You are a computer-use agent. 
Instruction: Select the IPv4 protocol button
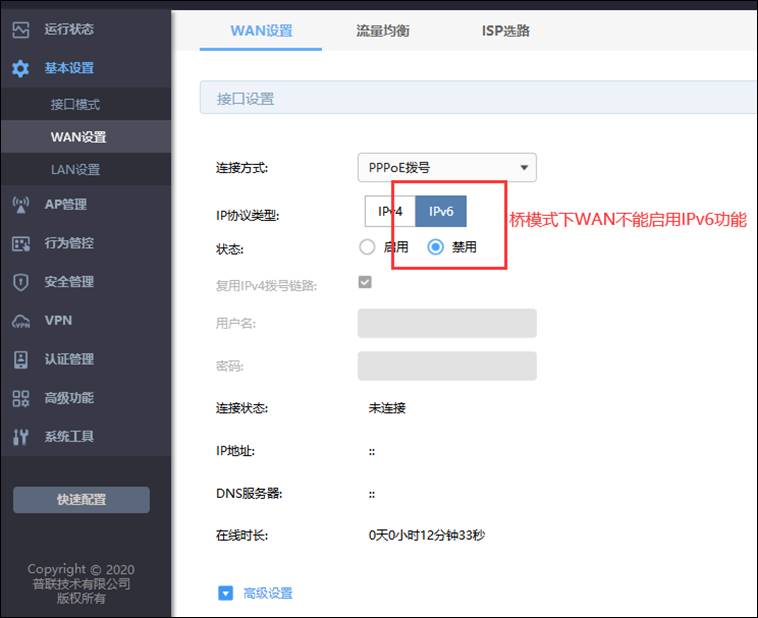[390, 211]
